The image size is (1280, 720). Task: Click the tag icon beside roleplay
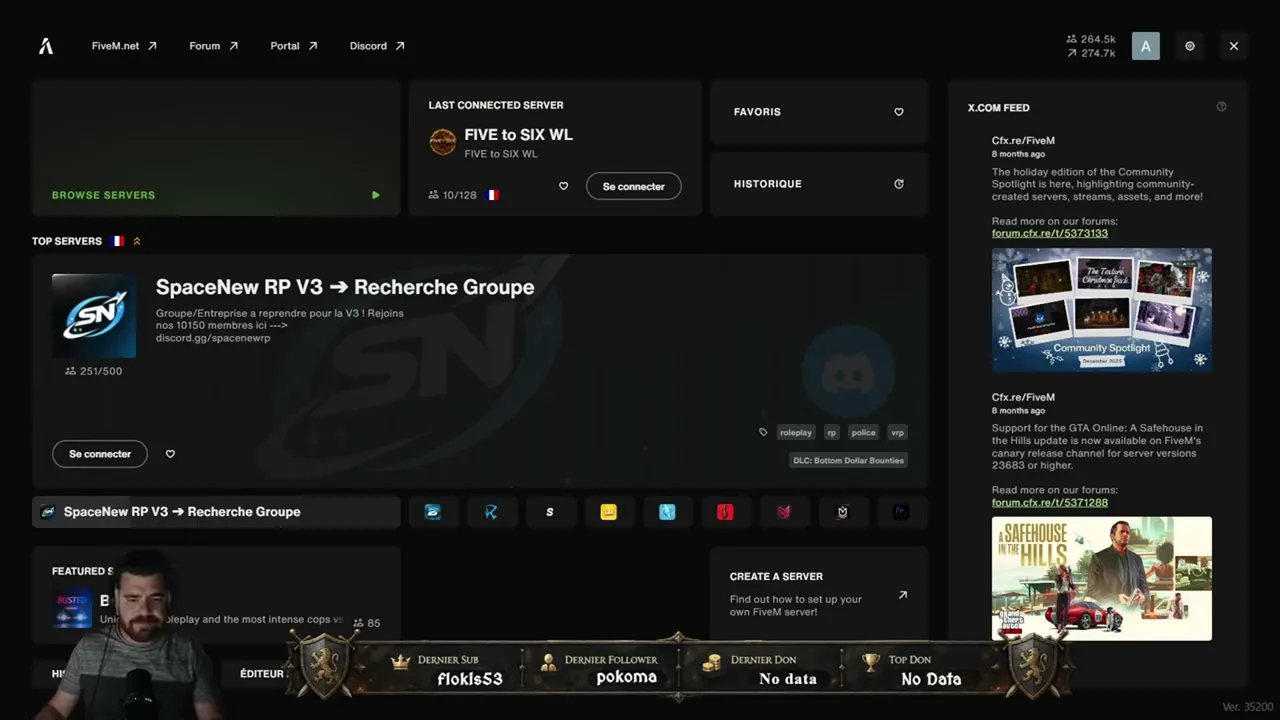(x=763, y=433)
